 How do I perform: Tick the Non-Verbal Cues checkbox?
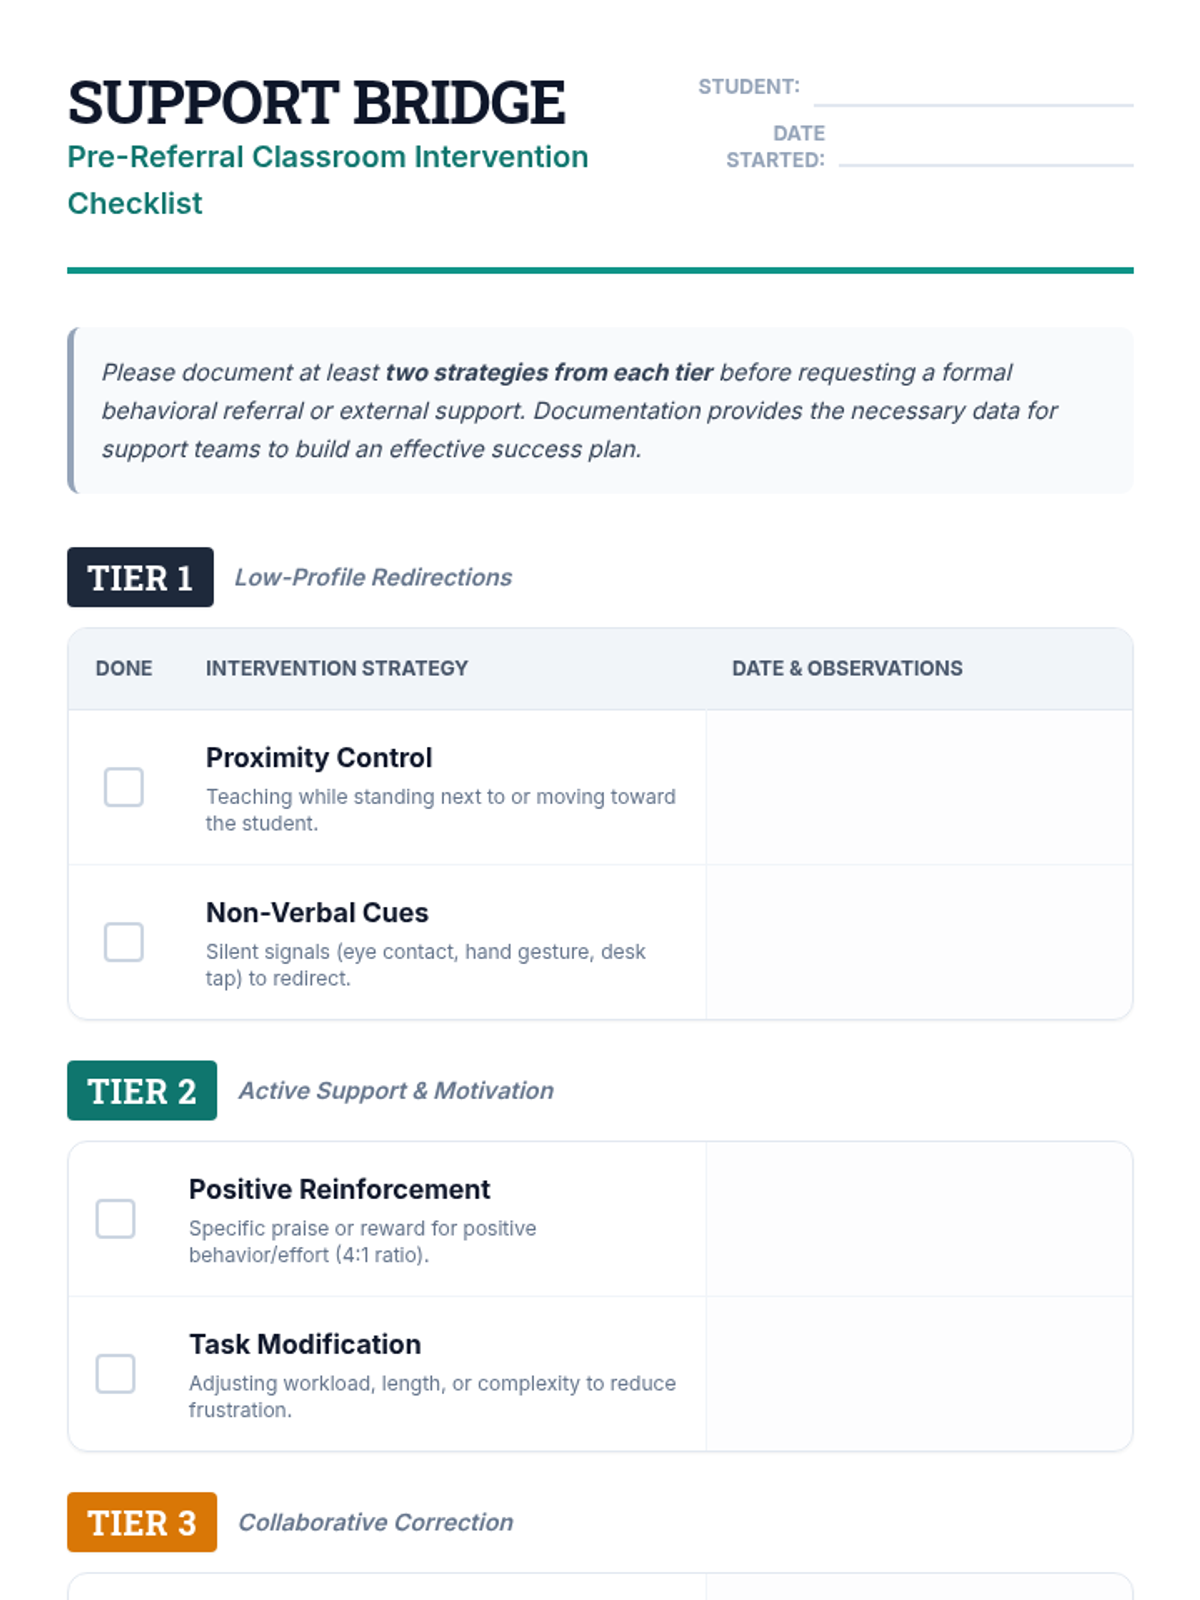(x=124, y=942)
